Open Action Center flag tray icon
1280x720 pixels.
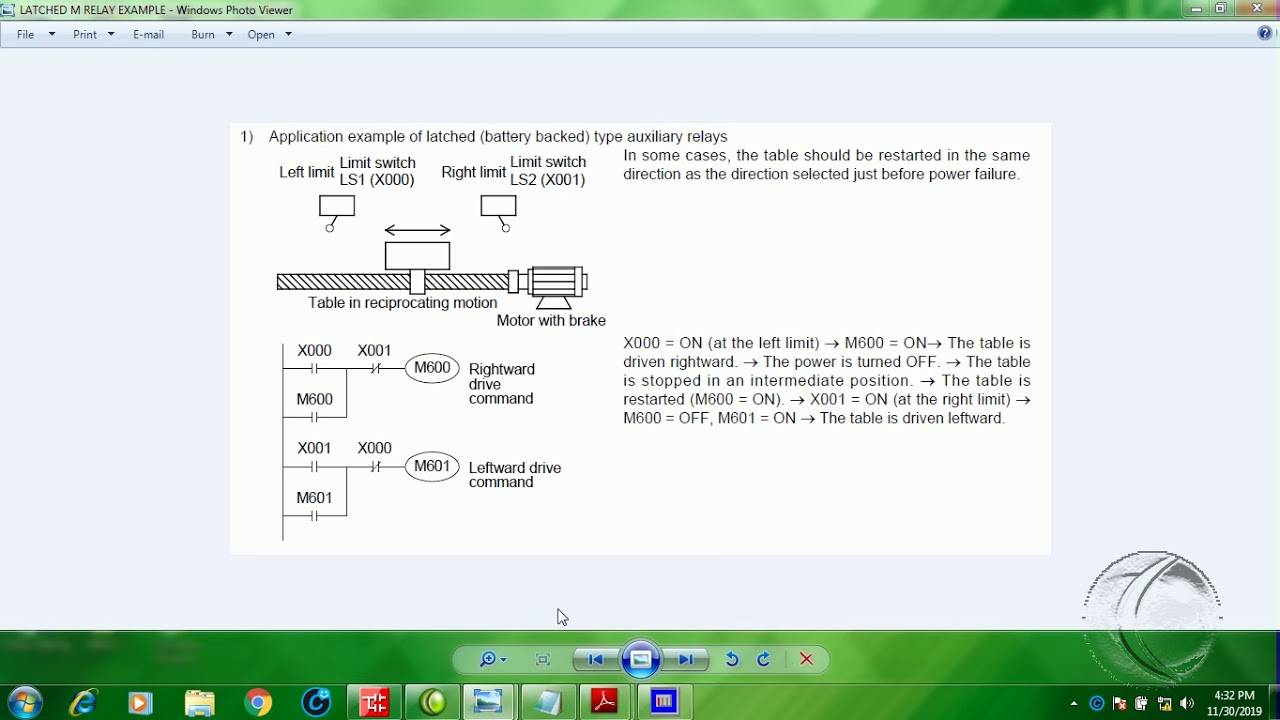pyautogui.click(x=1120, y=703)
